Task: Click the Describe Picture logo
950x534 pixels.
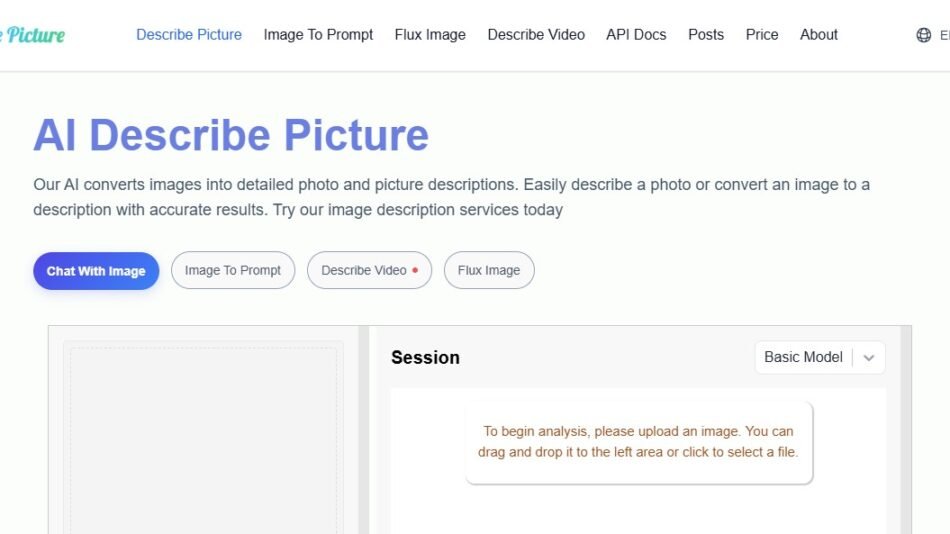Action: pyautogui.click(x=33, y=35)
